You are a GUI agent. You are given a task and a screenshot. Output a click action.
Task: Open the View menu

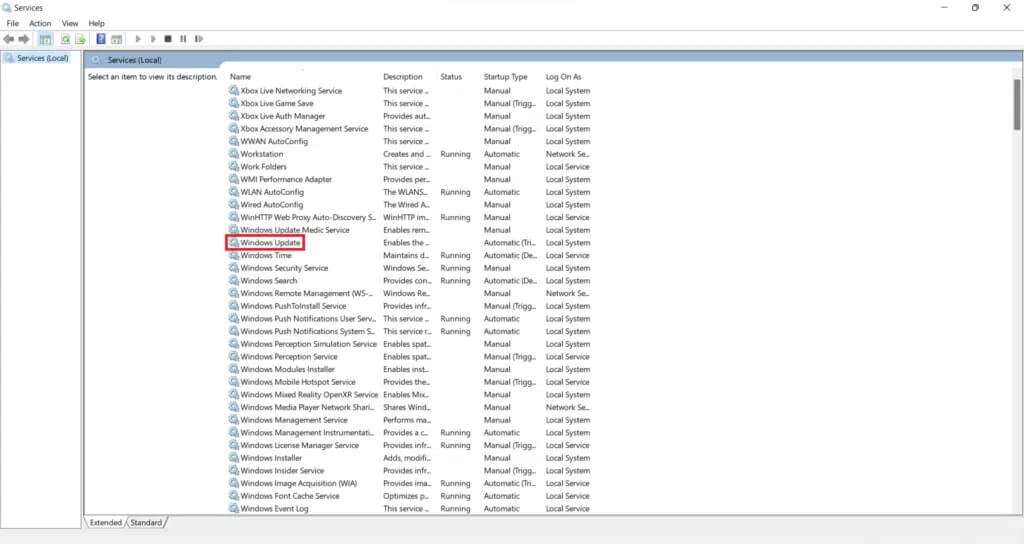(x=70, y=24)
